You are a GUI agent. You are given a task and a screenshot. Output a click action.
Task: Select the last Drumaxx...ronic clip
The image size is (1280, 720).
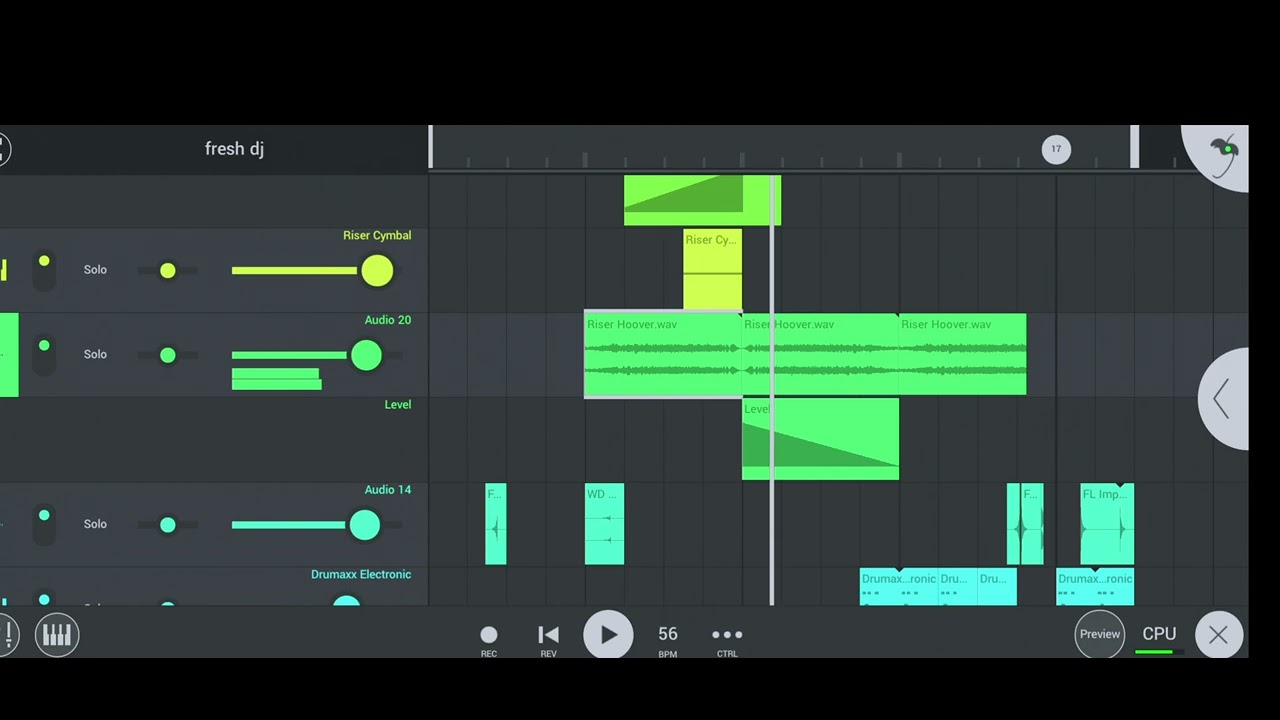coord(1095,587)
